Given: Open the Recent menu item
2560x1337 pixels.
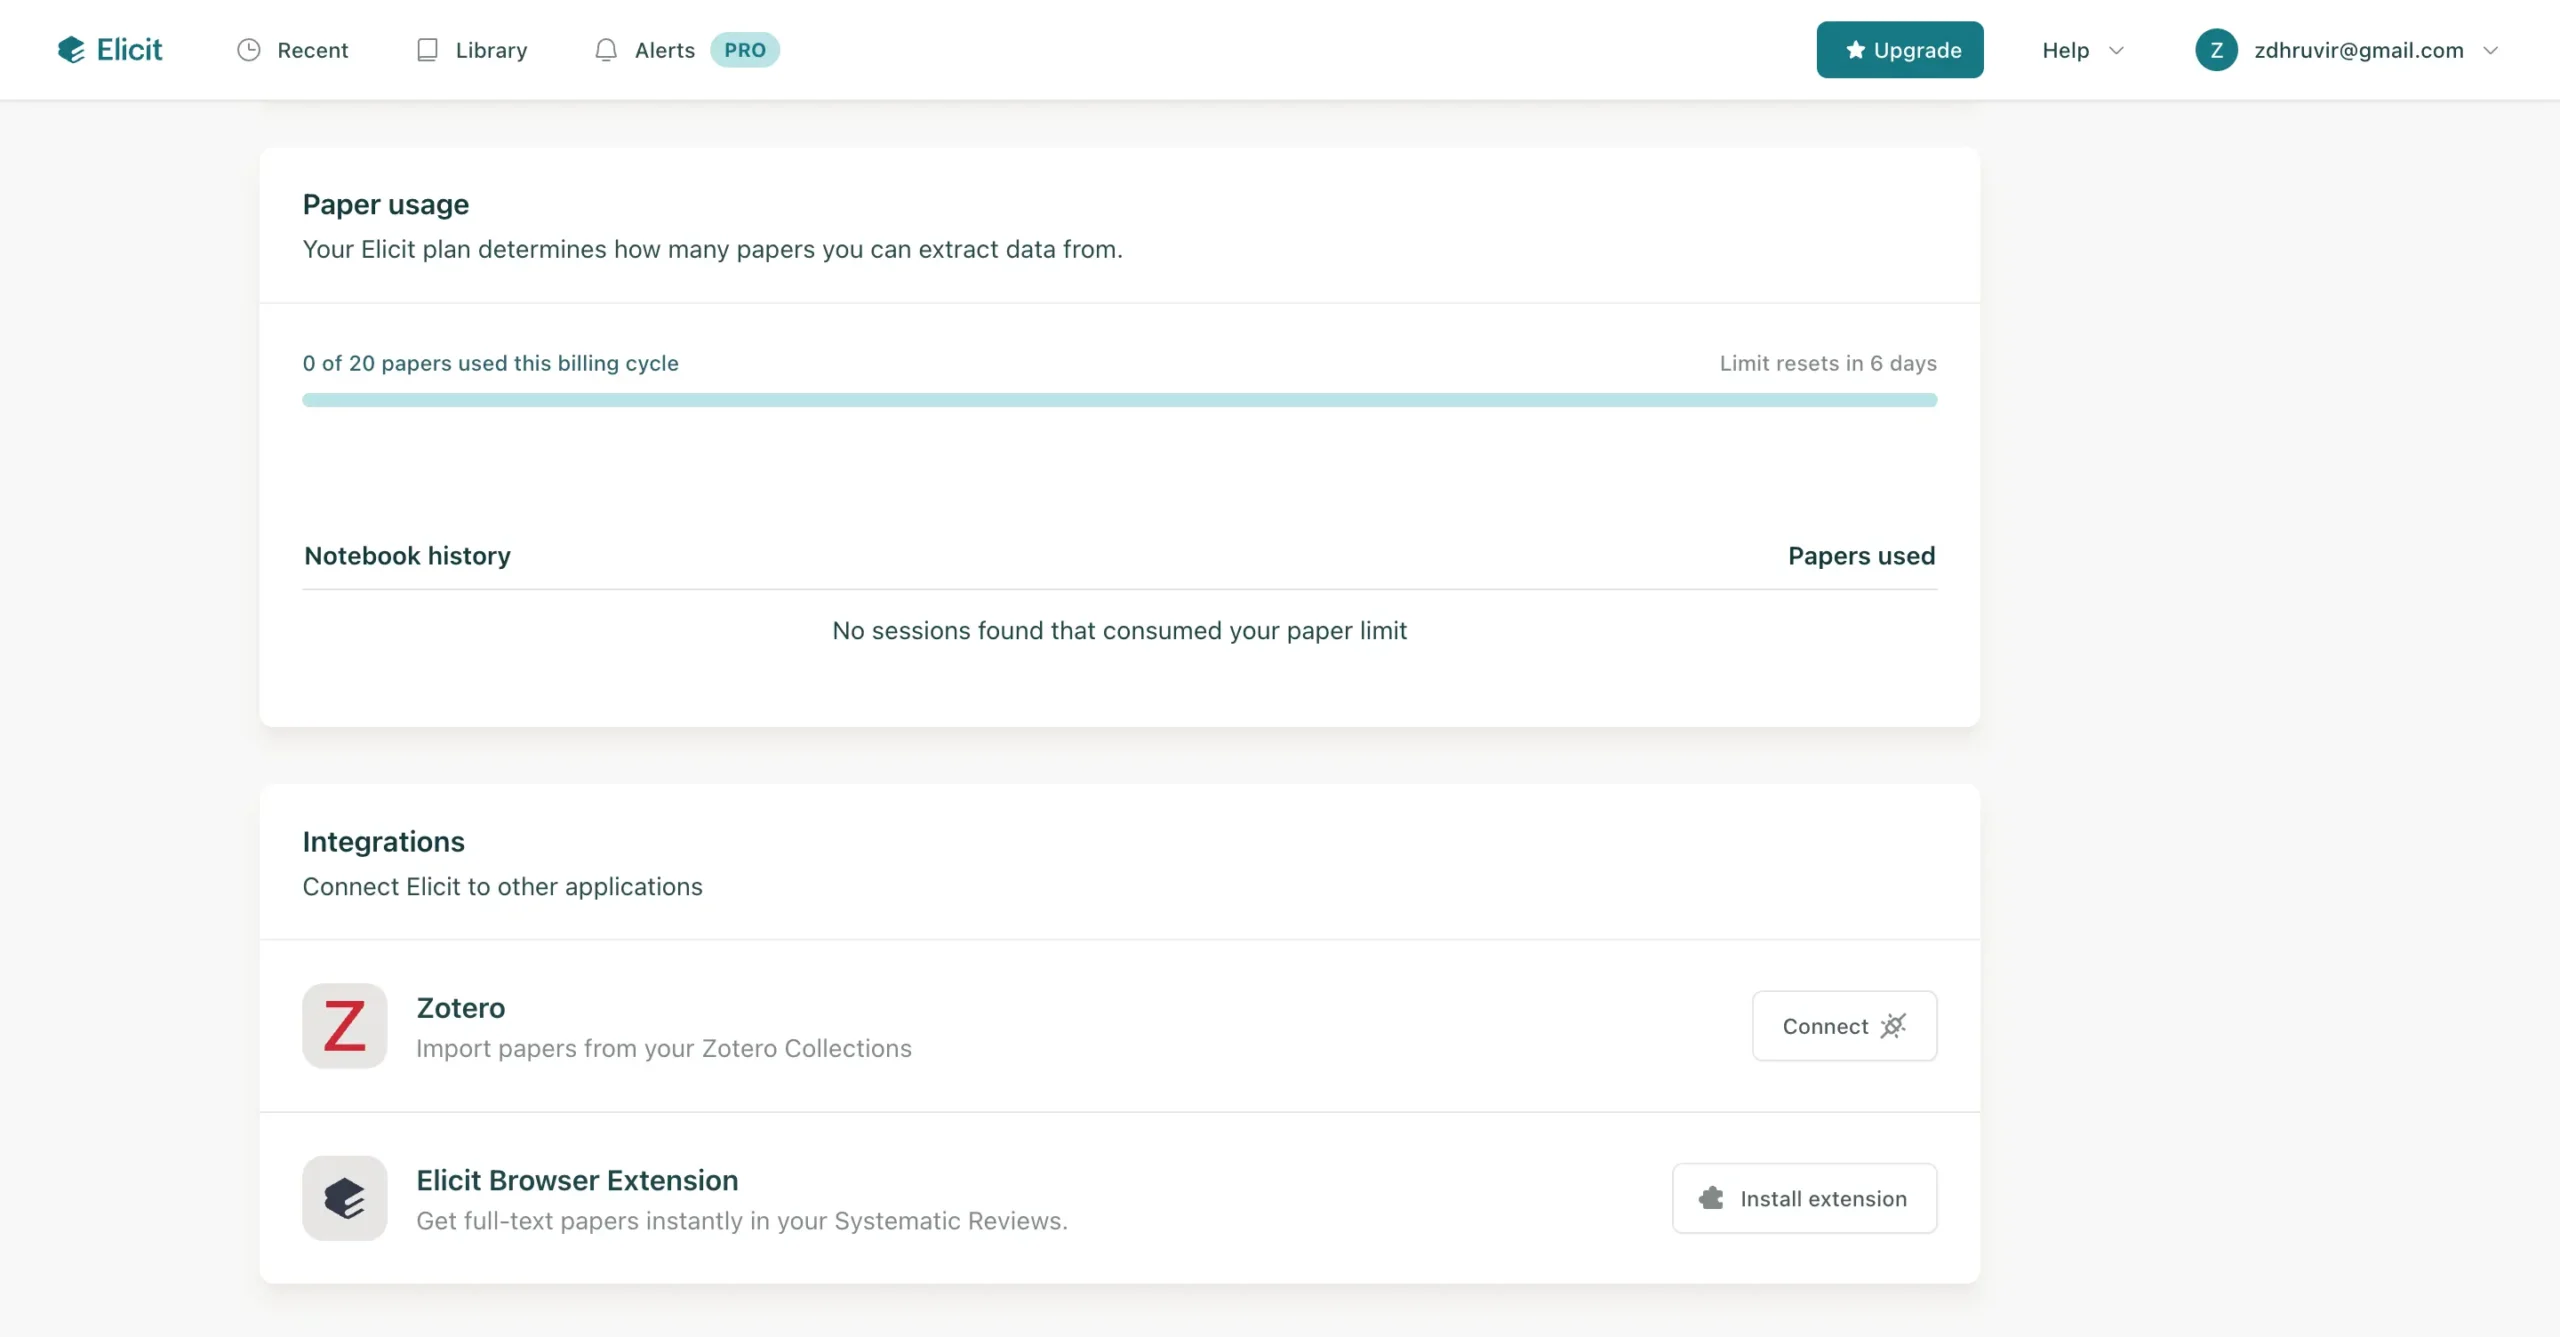Looking at the screenshot, I should 292,50.
